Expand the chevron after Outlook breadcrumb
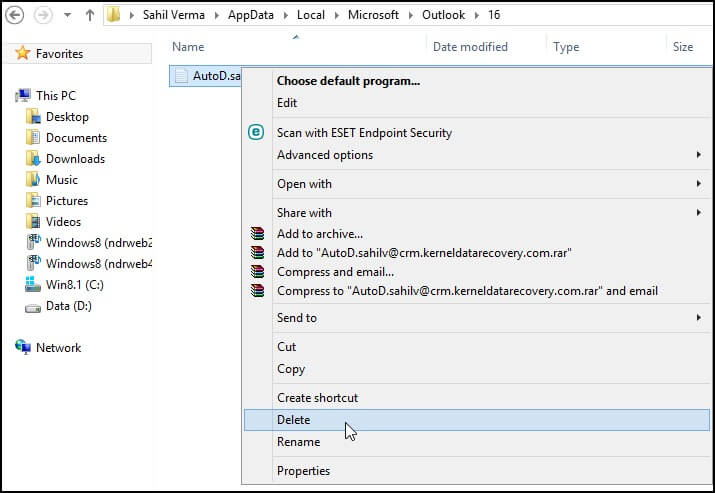 (x=477, y=16)
